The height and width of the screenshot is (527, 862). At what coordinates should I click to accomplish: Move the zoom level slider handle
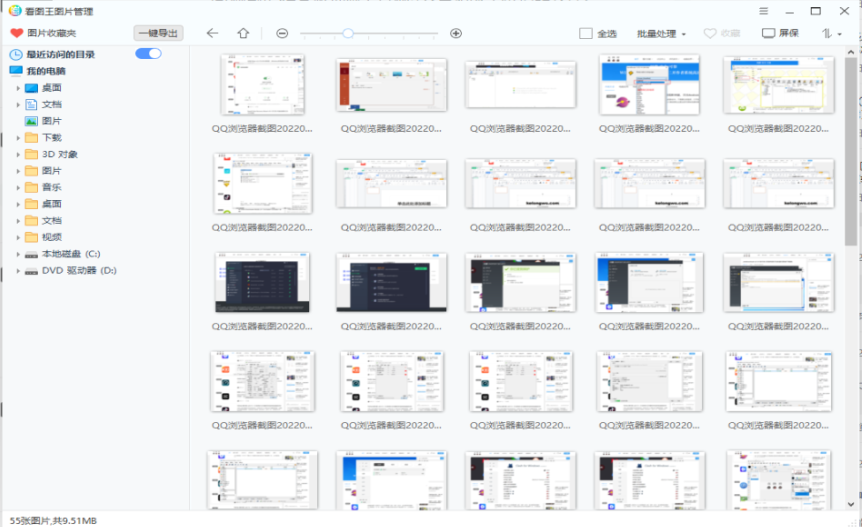348,34
